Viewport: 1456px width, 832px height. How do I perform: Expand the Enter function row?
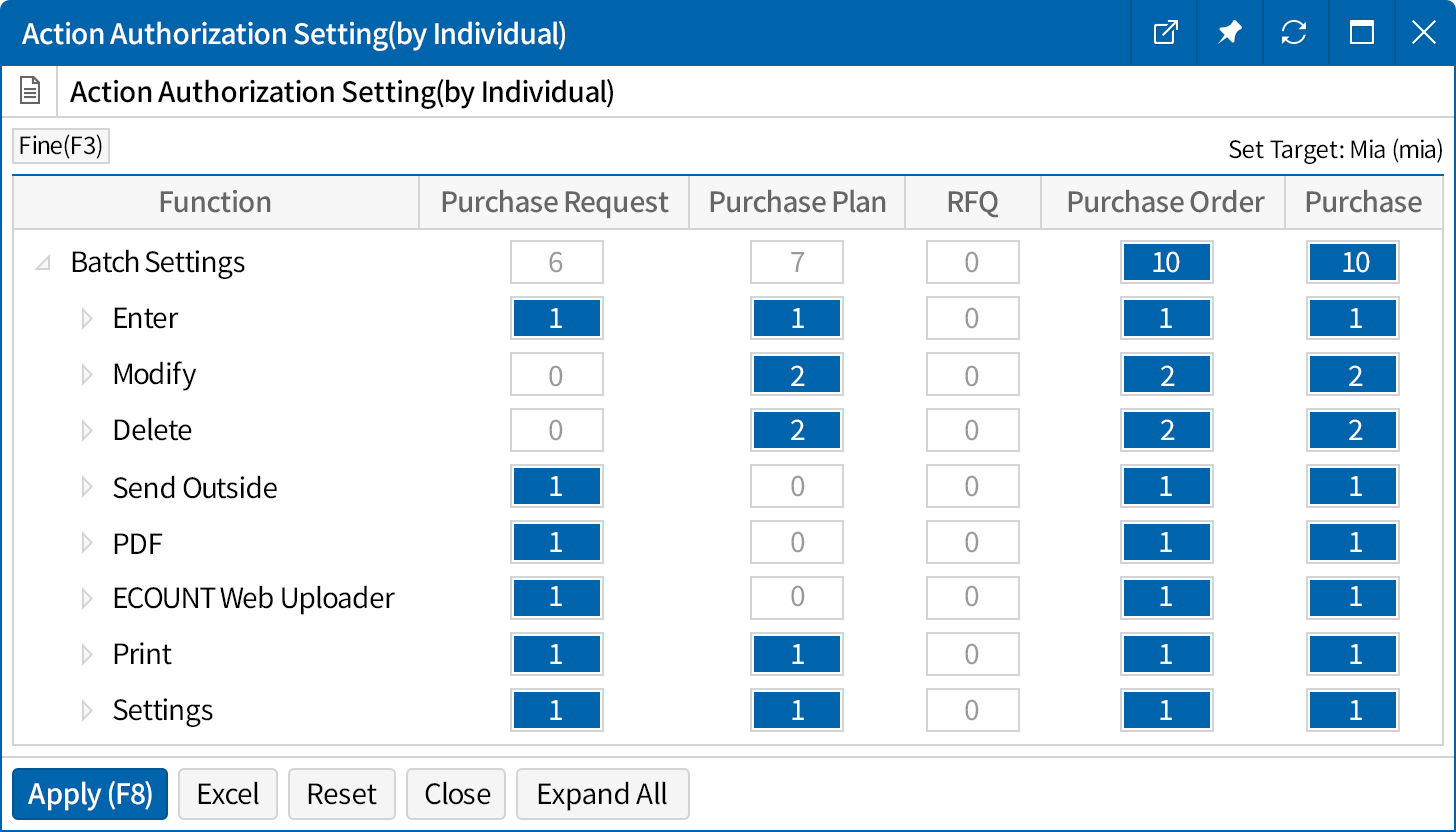point(87,319)
